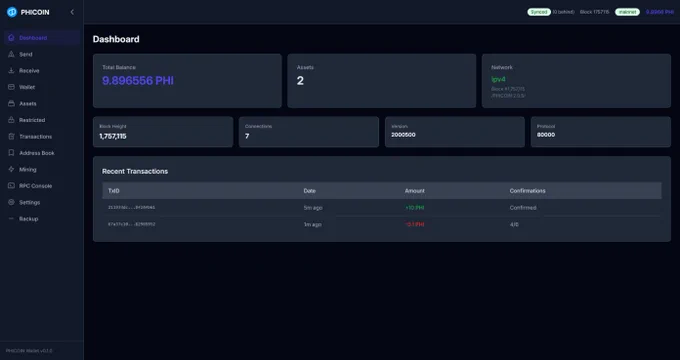The height and width of the screenshot is (360, 680).
Task: Click the Protocol value 80000
Action: click(x=546, y=135)
